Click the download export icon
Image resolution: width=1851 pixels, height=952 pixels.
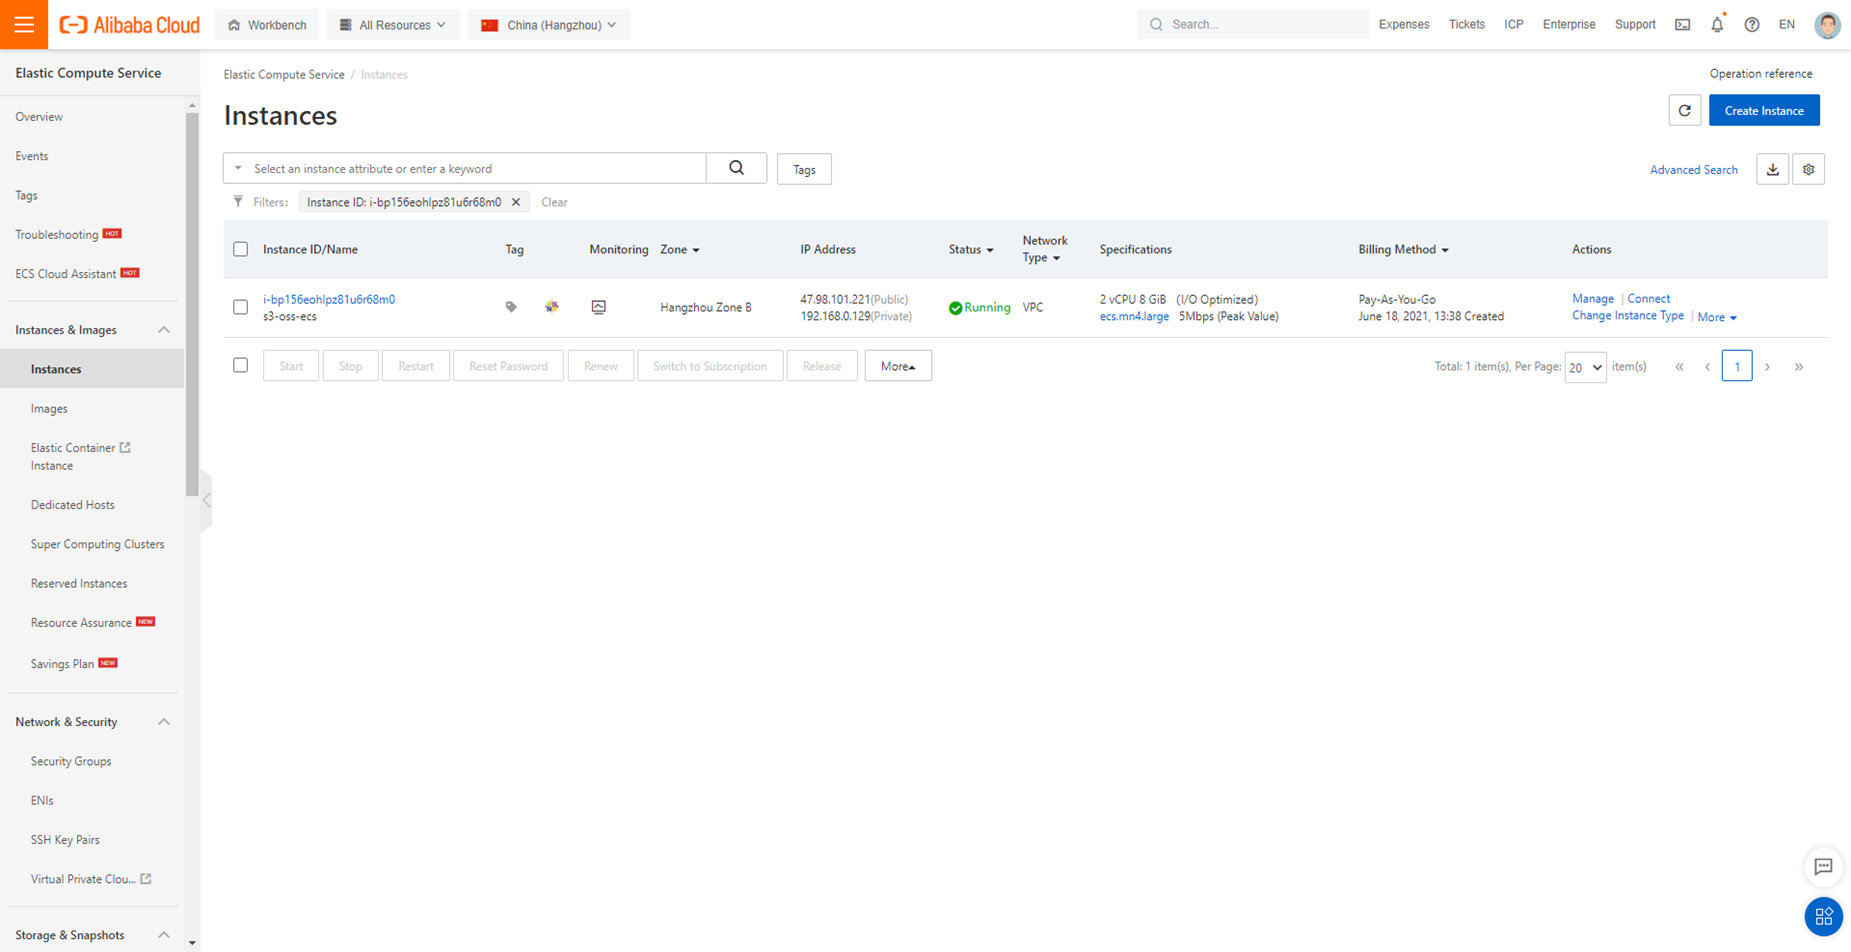coord(1773,169)
